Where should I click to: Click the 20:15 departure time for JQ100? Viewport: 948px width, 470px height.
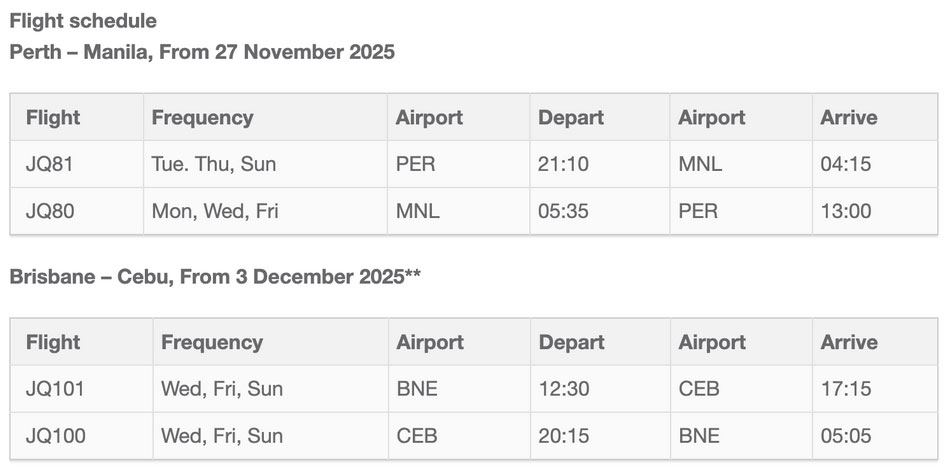coord(563,436)
